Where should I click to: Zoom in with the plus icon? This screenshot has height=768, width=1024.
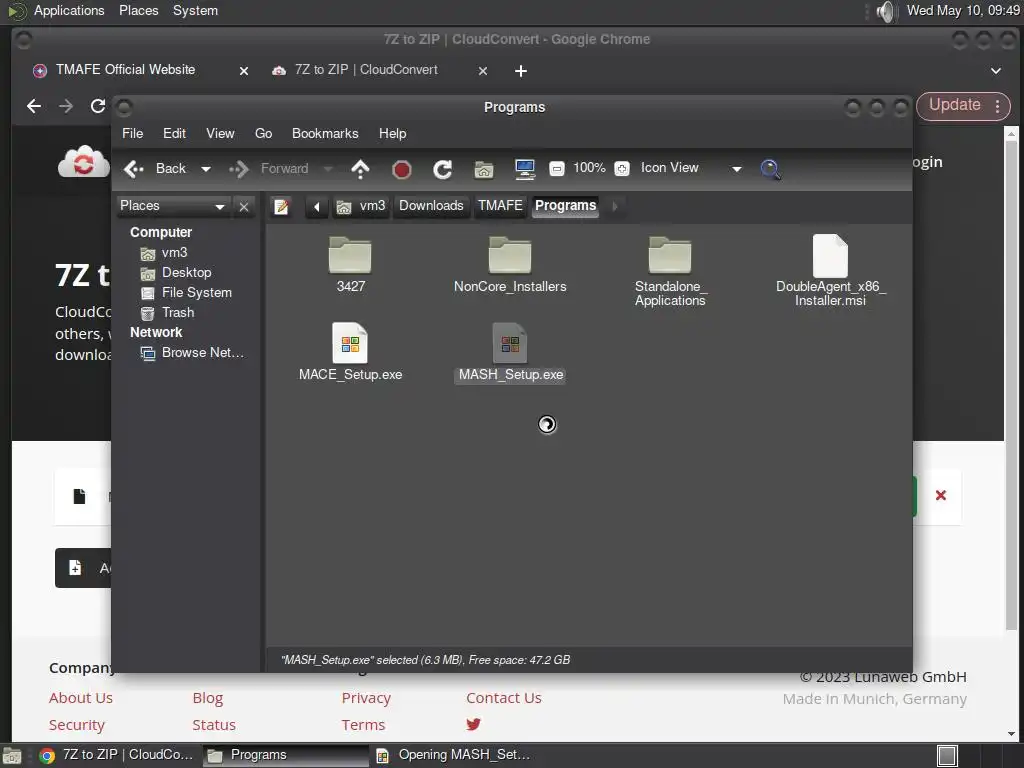622,168
